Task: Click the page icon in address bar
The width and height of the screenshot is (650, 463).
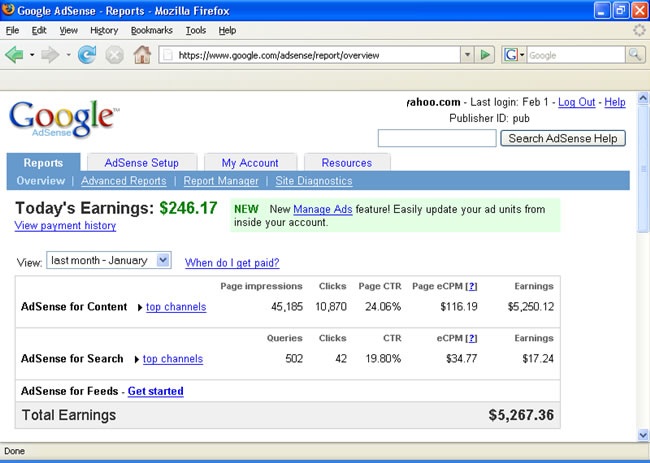Action: (168, 55)
